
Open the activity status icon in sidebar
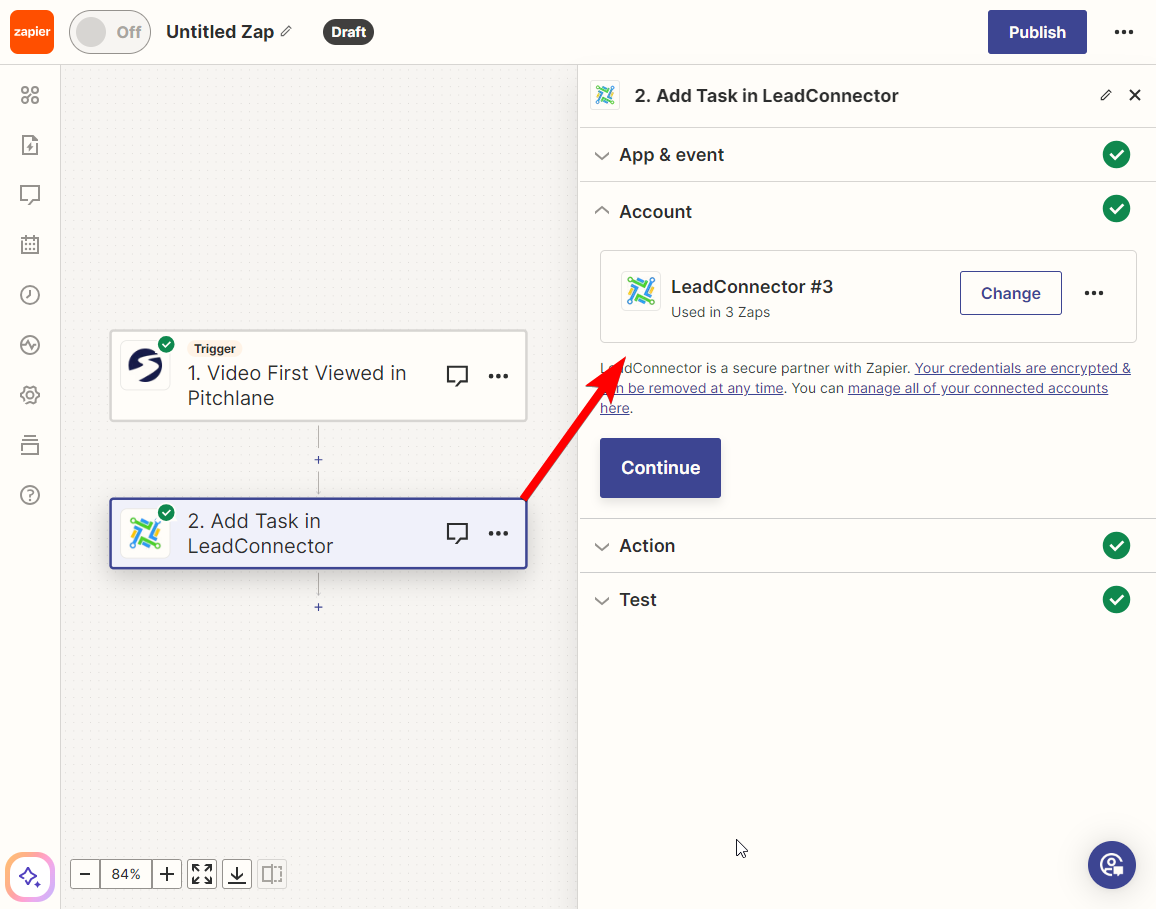click(x=30, y=345)
